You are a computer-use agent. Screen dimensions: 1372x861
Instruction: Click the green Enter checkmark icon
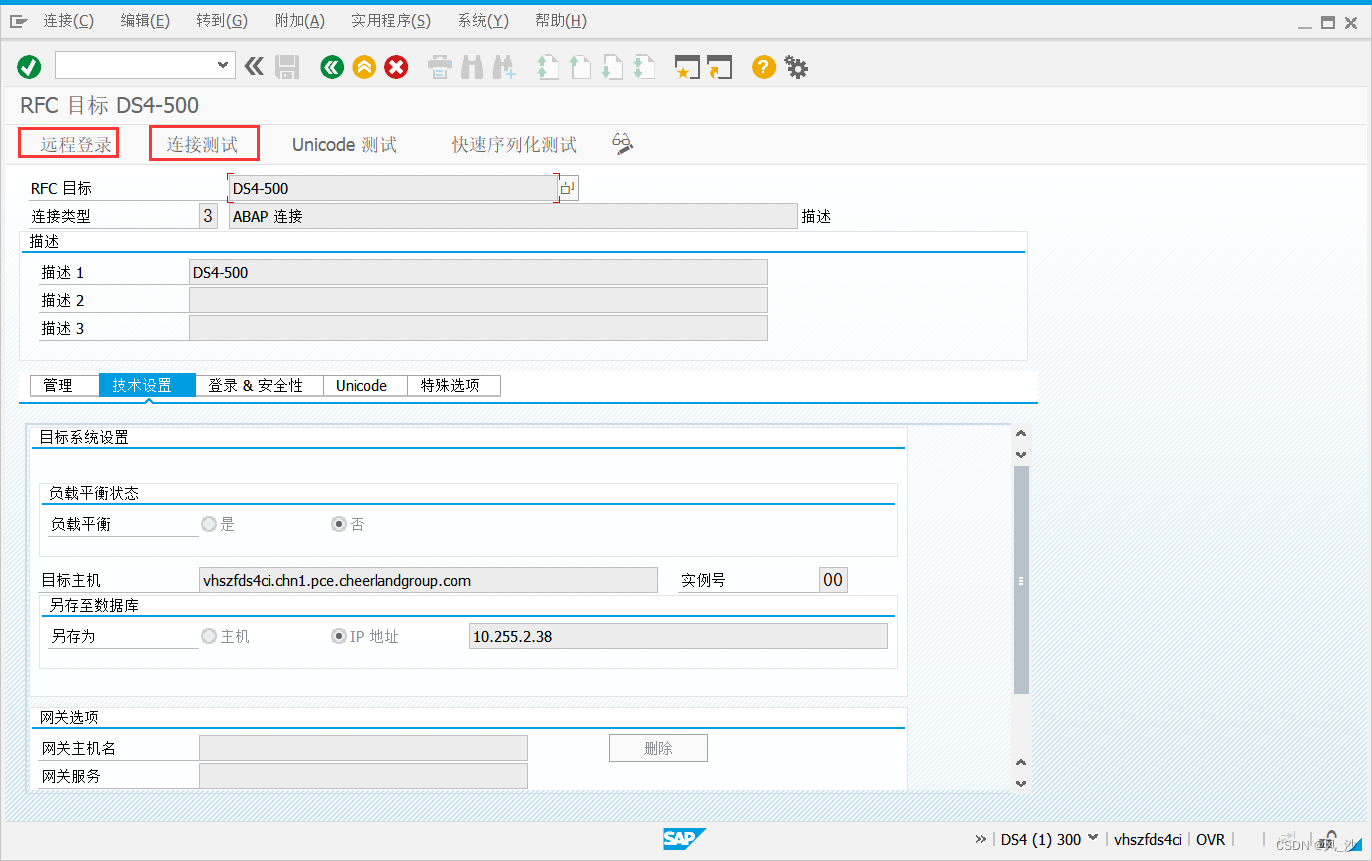tap(29, 67)
